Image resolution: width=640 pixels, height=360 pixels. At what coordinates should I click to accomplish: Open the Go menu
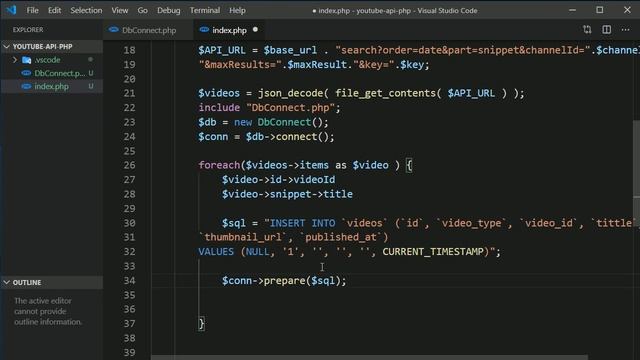tap(142, 10)
